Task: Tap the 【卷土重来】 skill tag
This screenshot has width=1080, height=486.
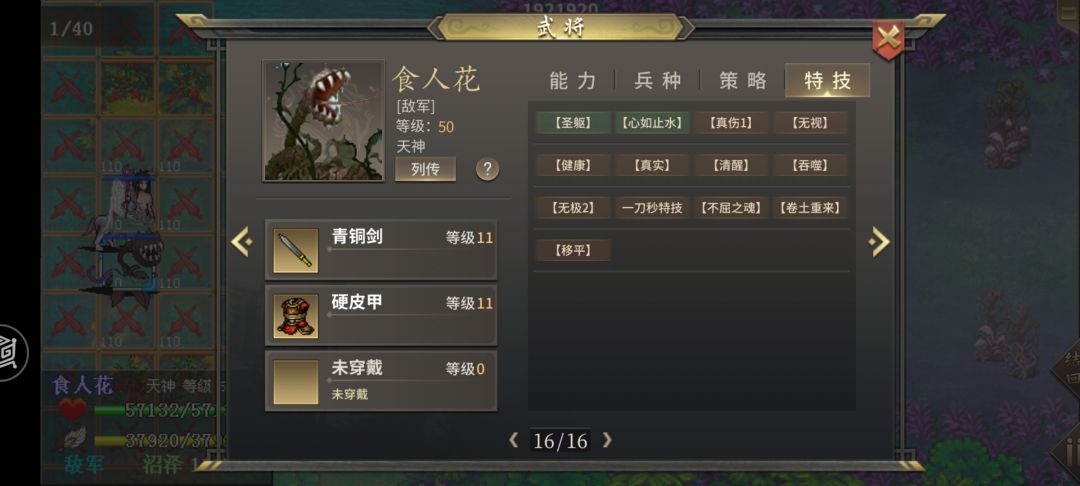Action: coord(809,207)
